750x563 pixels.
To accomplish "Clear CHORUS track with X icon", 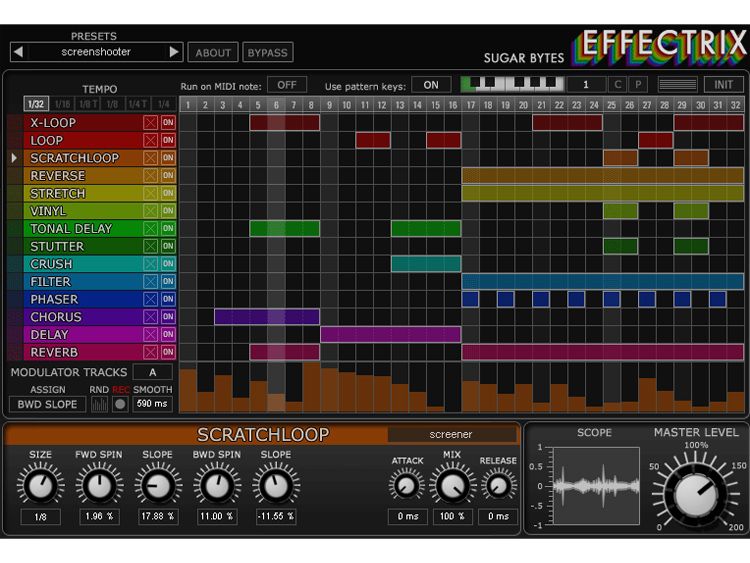I will tap(150, 317).
